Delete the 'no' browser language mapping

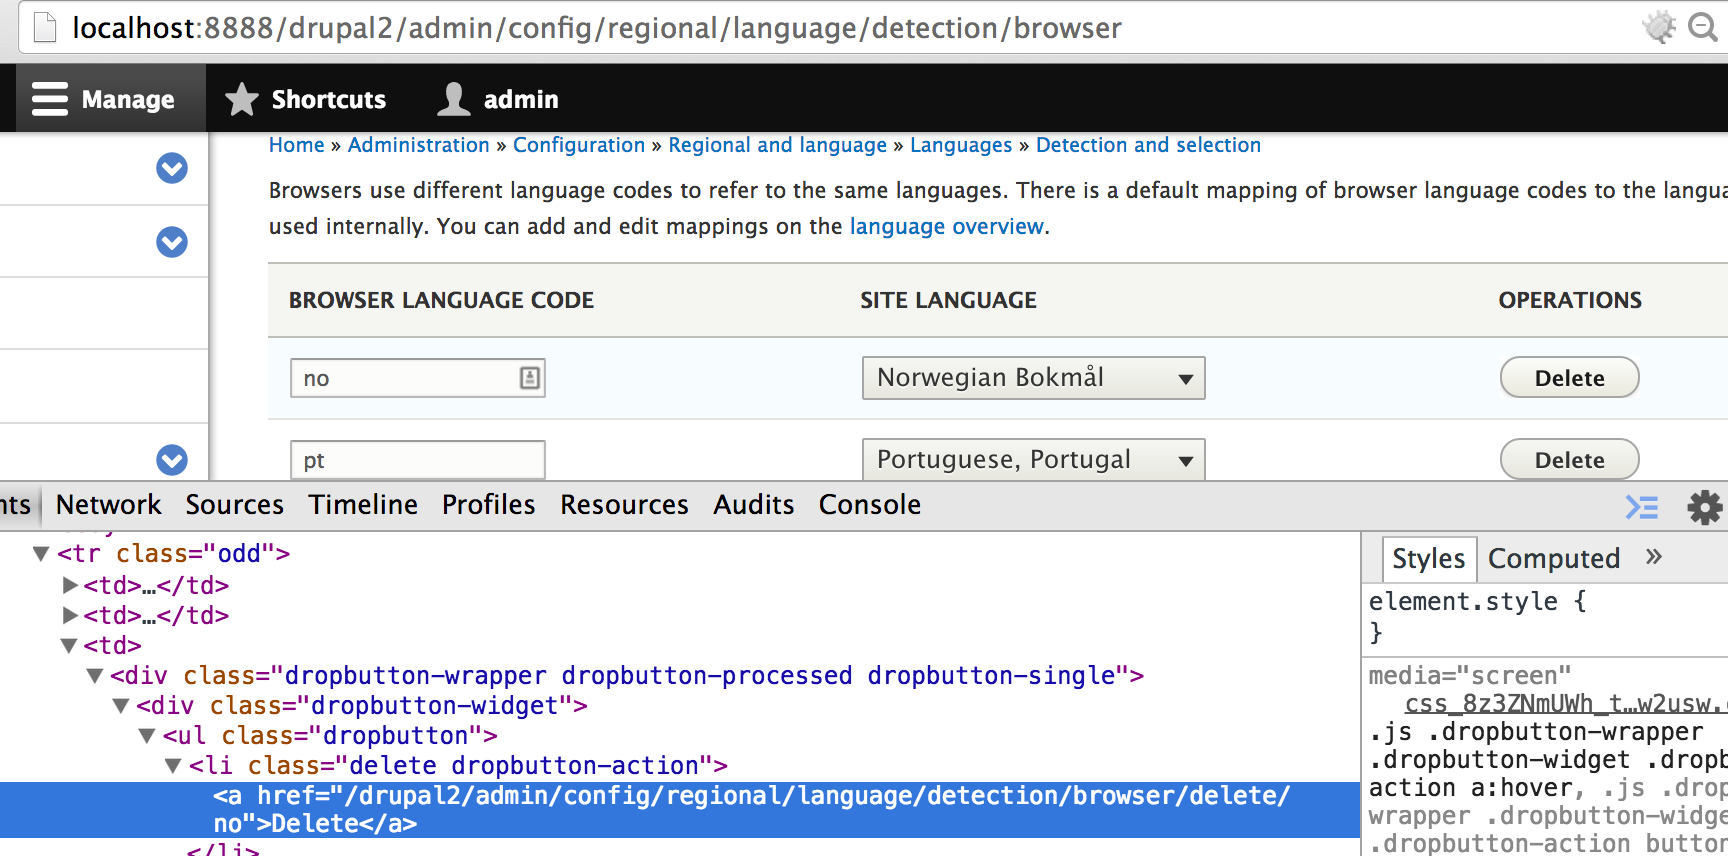point(1569,378)
